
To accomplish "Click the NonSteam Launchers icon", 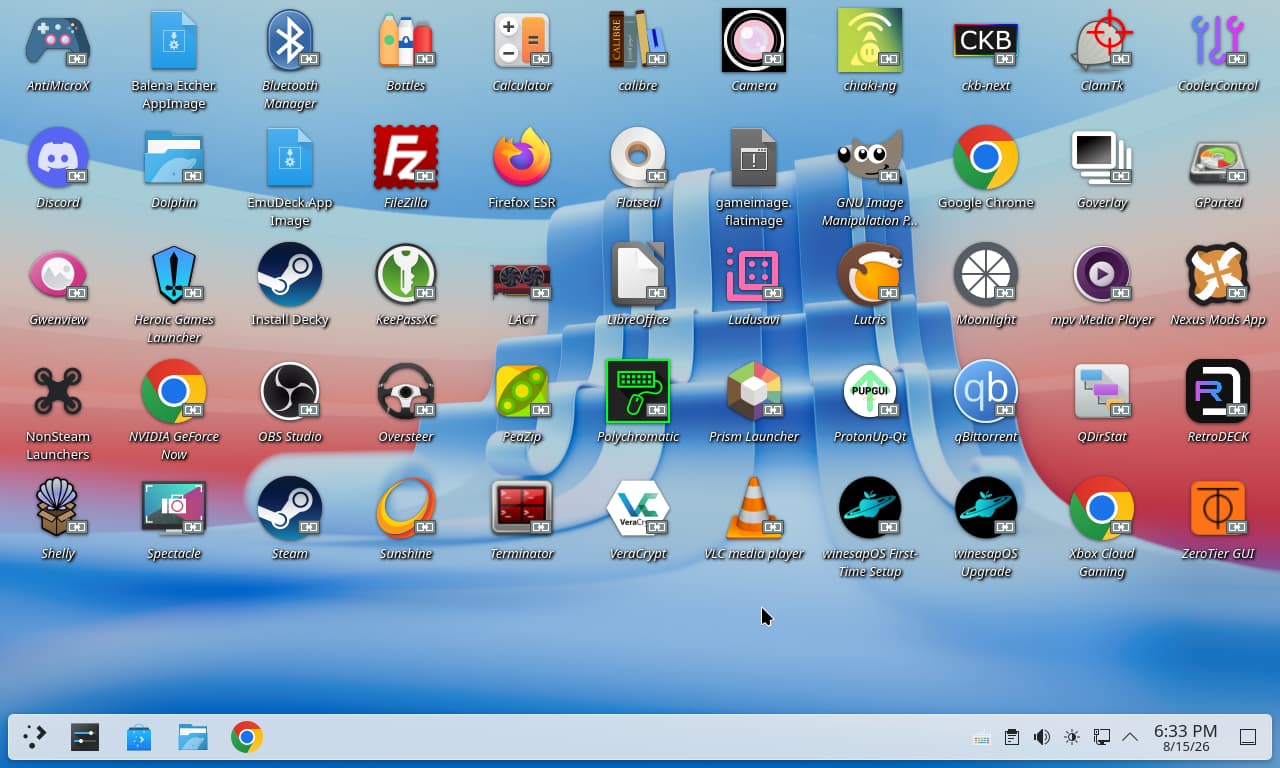I will tap(58, 392).
